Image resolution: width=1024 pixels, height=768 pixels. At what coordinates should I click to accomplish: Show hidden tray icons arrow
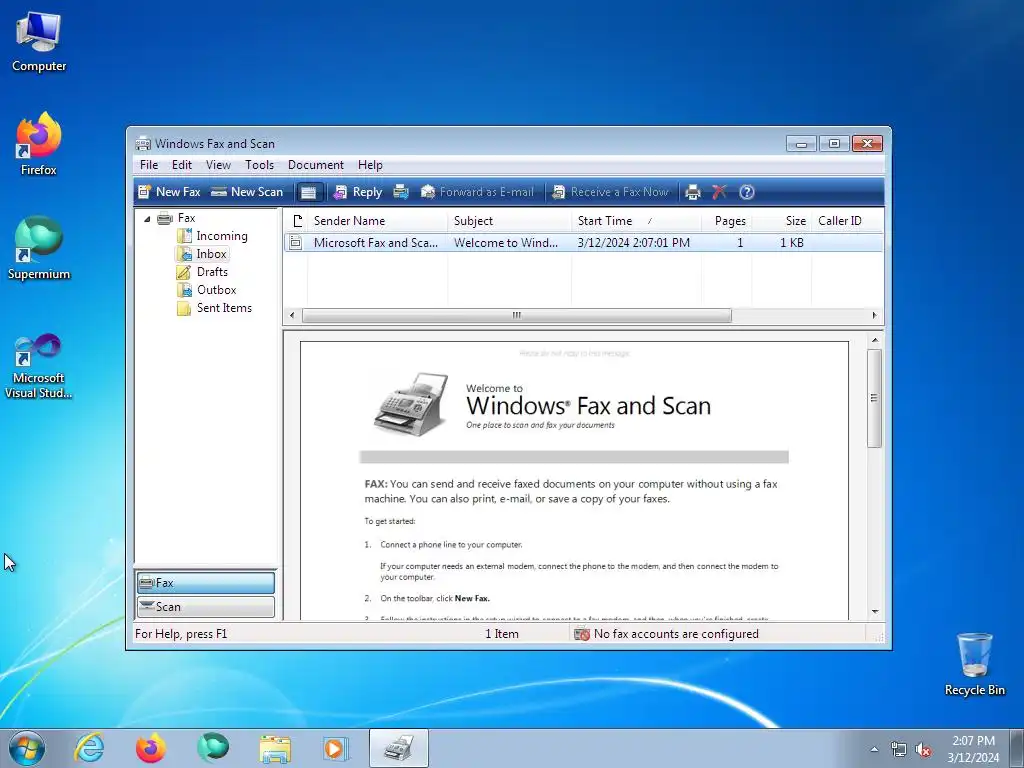pos(874,749)
